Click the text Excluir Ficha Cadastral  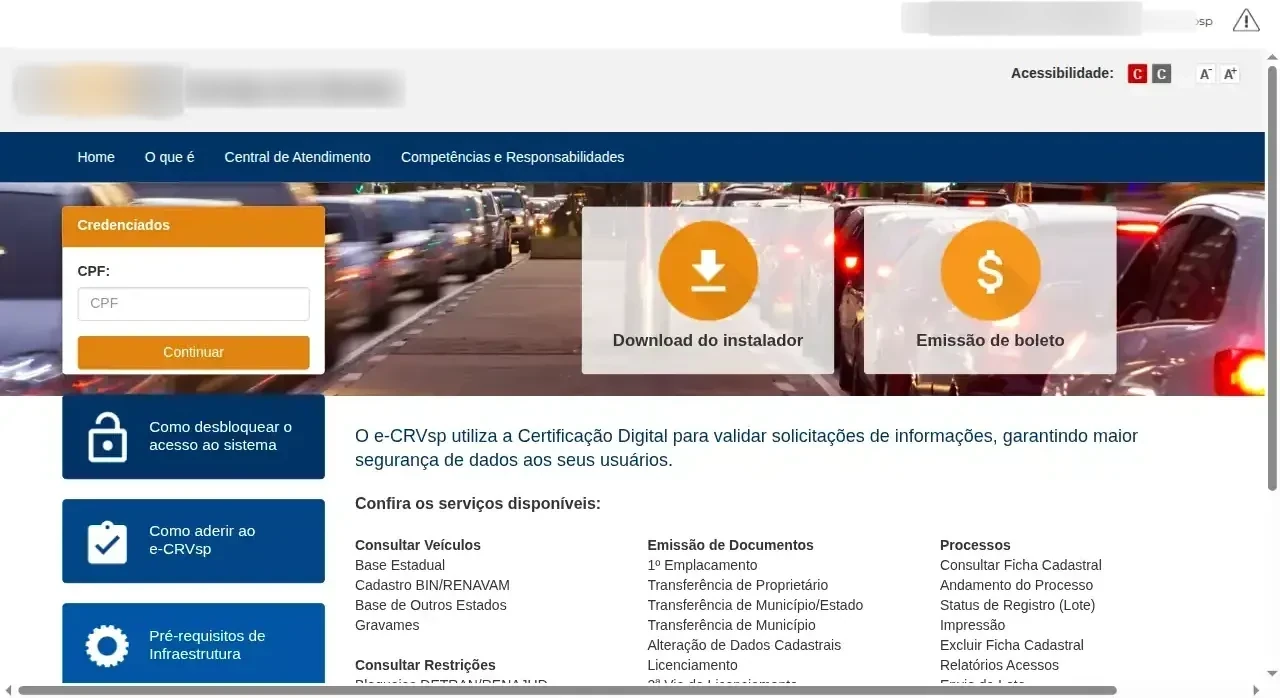tap(1012, 645)
